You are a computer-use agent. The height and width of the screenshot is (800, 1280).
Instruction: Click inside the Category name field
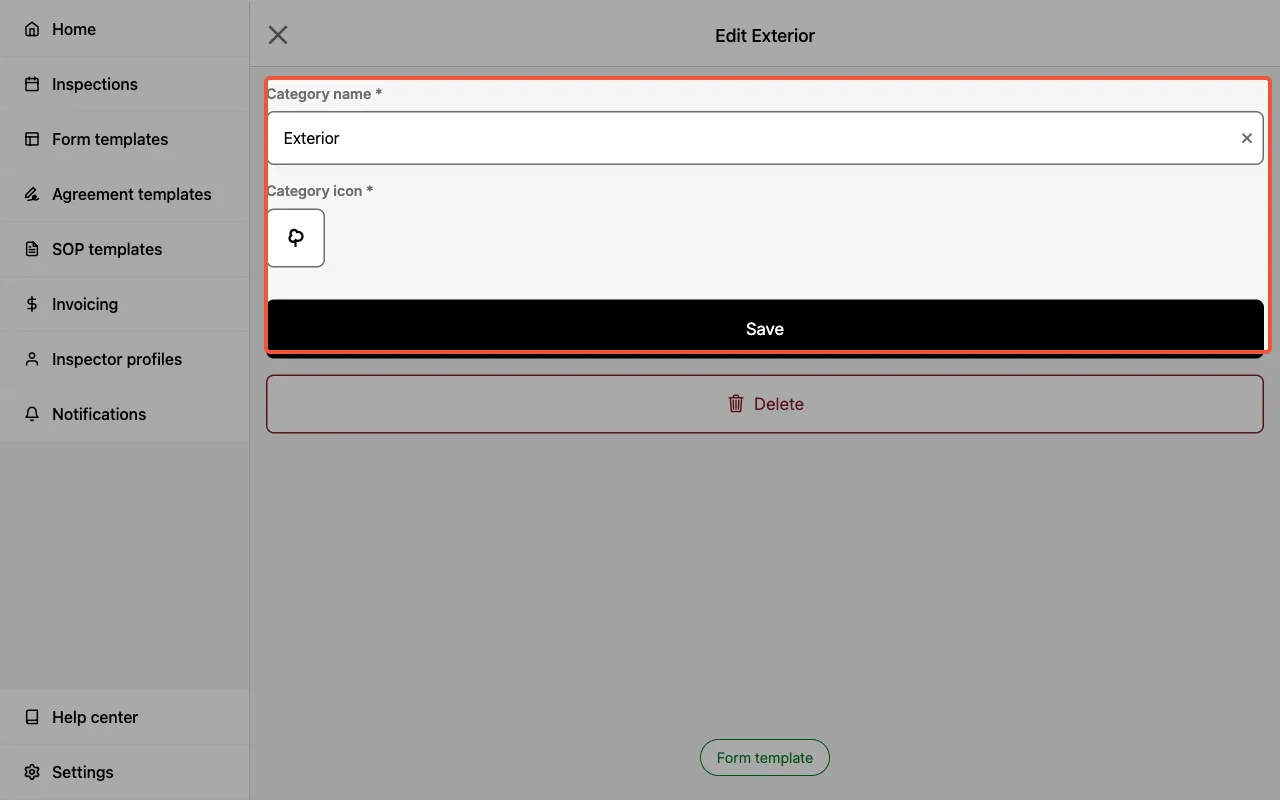(700, 138)
